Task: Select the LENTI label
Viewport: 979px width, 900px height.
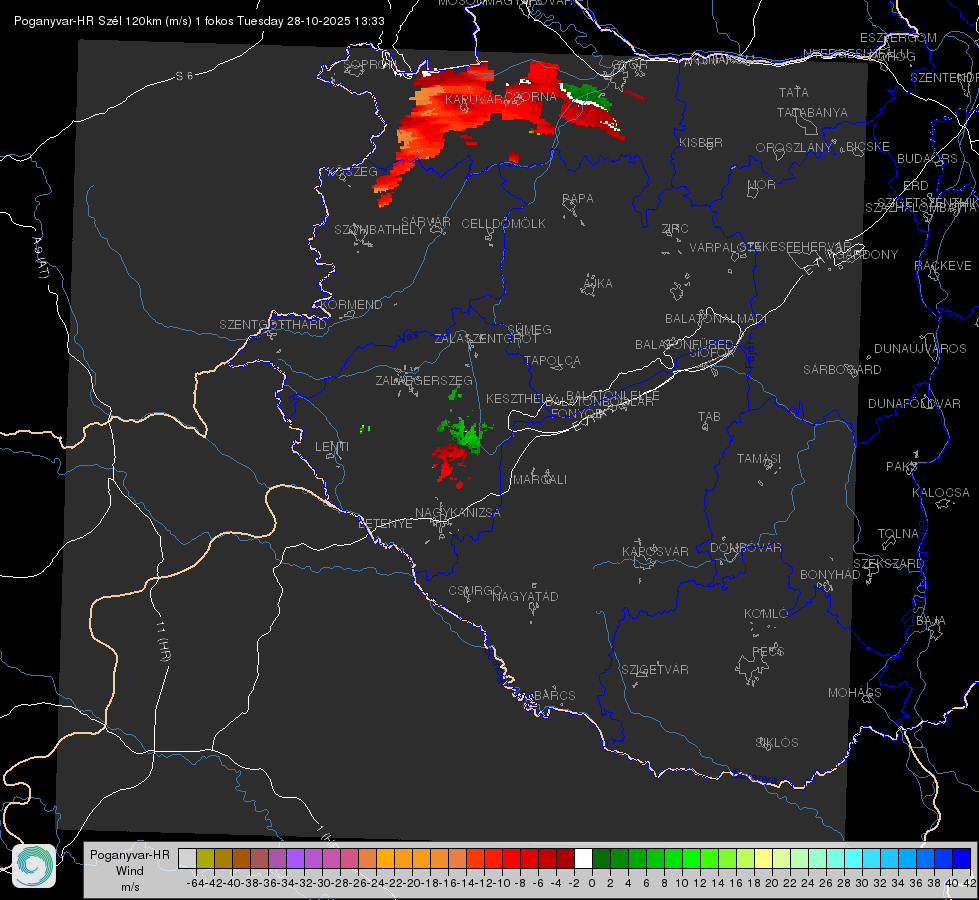Action: pyautogui.click(x=332, y=447)
